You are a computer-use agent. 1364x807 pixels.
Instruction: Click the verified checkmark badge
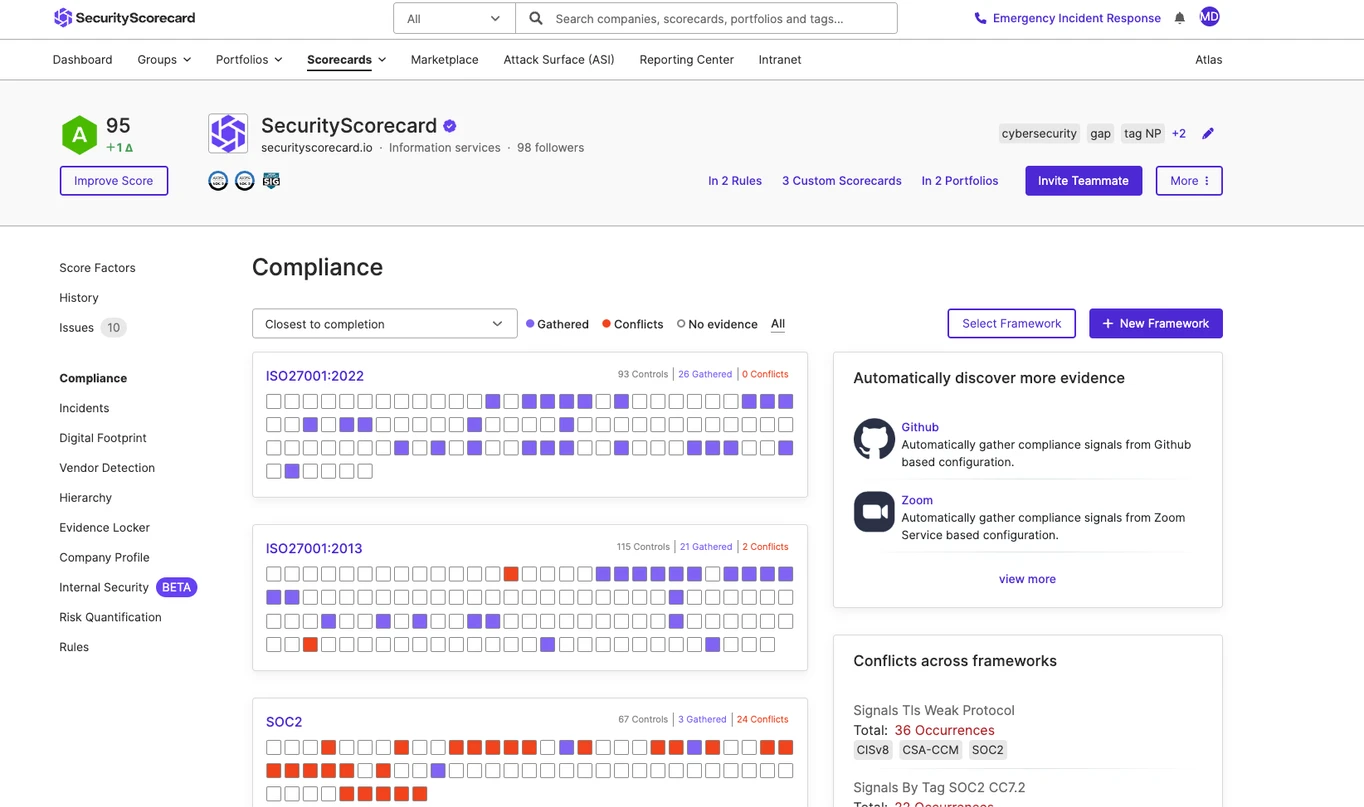coord(450,126)
